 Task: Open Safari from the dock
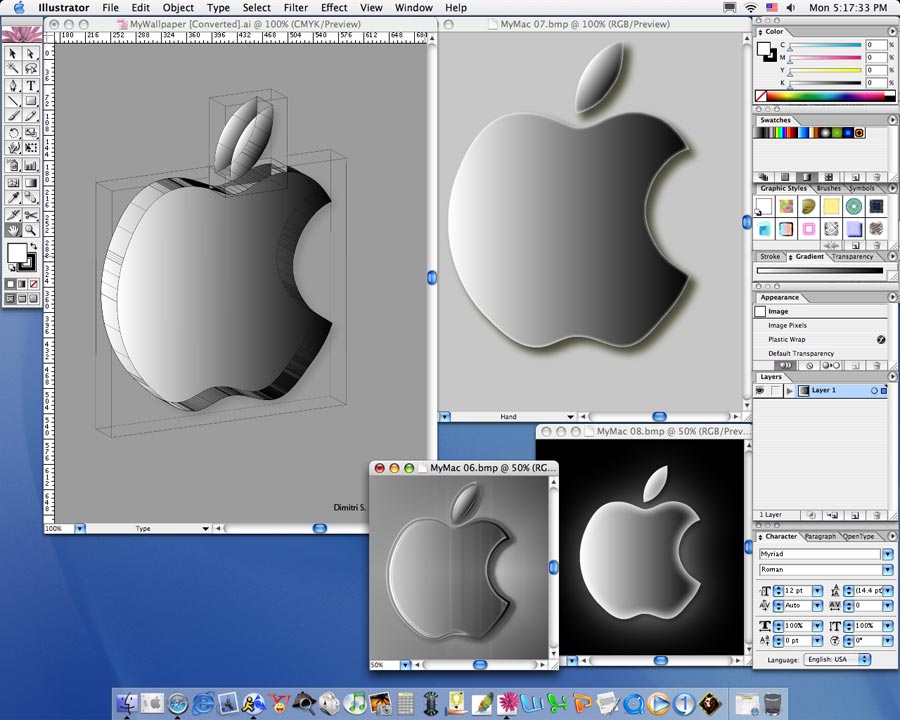(178, 703)
